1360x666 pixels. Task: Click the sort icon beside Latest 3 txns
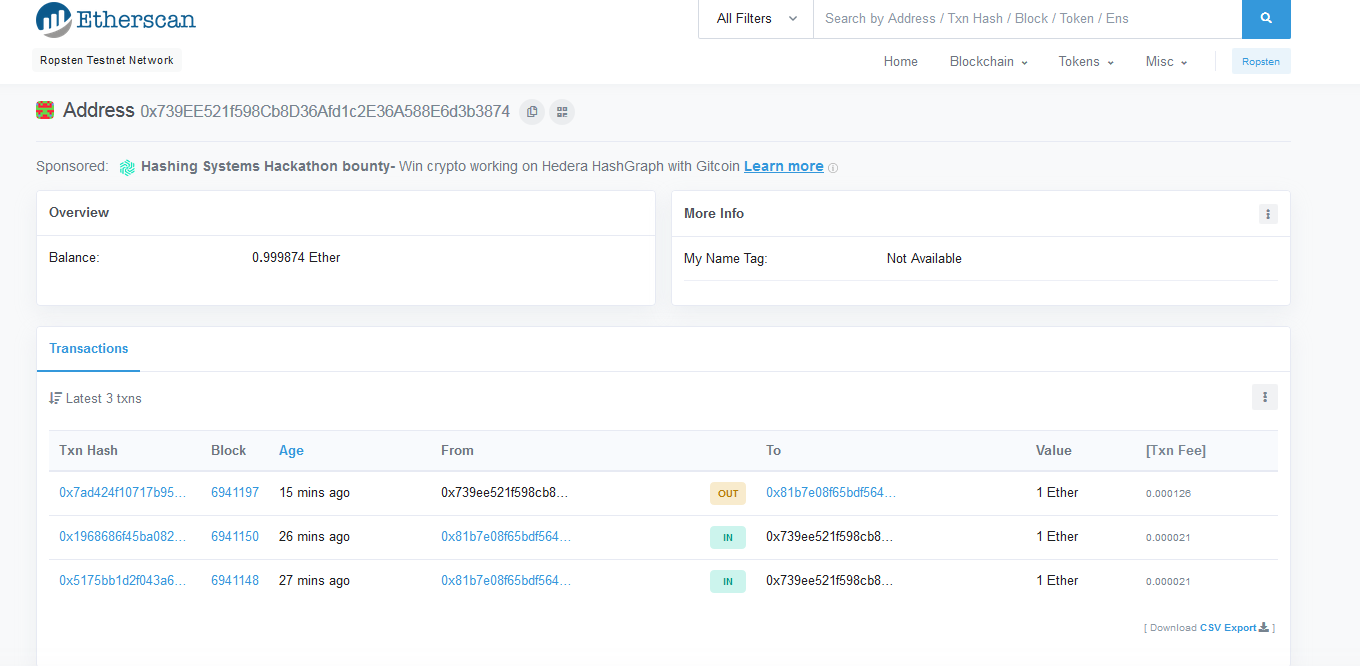pos(55,398)
